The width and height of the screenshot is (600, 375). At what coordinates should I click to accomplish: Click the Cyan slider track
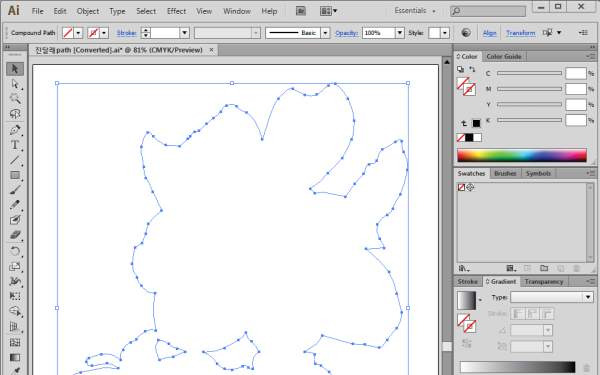tap(529, 73)
